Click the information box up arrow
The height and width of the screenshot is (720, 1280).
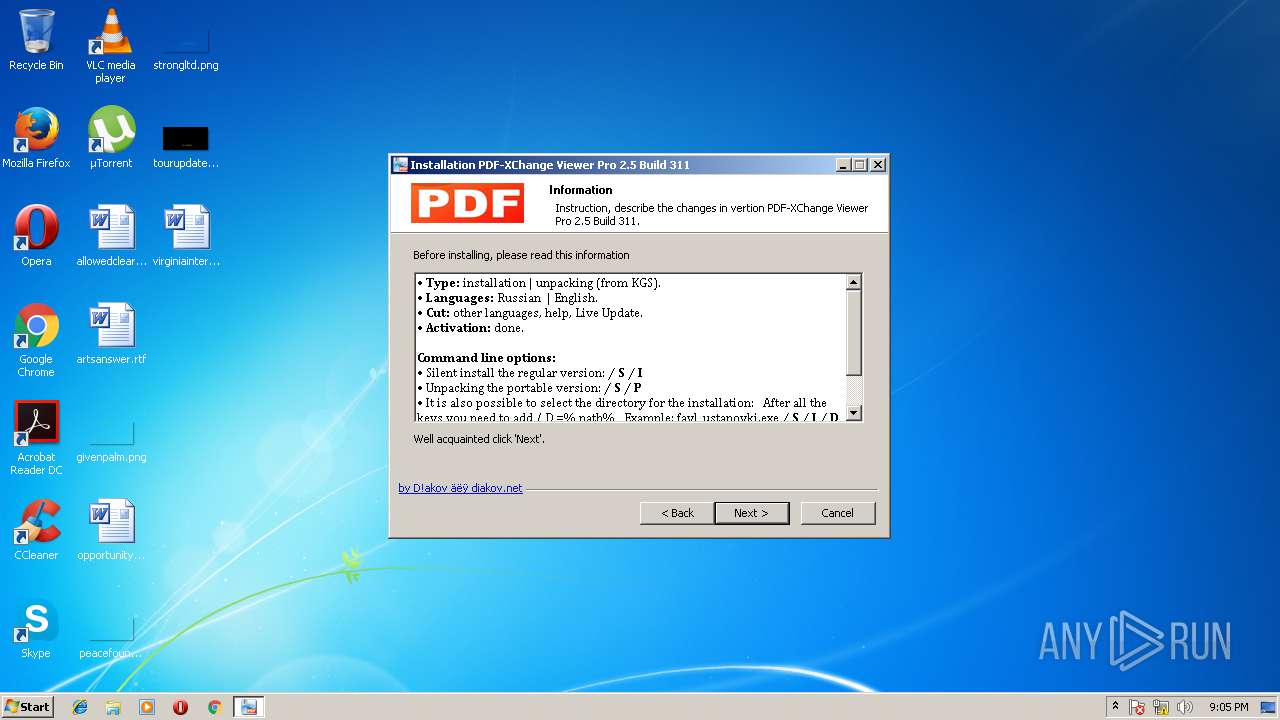click(853, 282)
